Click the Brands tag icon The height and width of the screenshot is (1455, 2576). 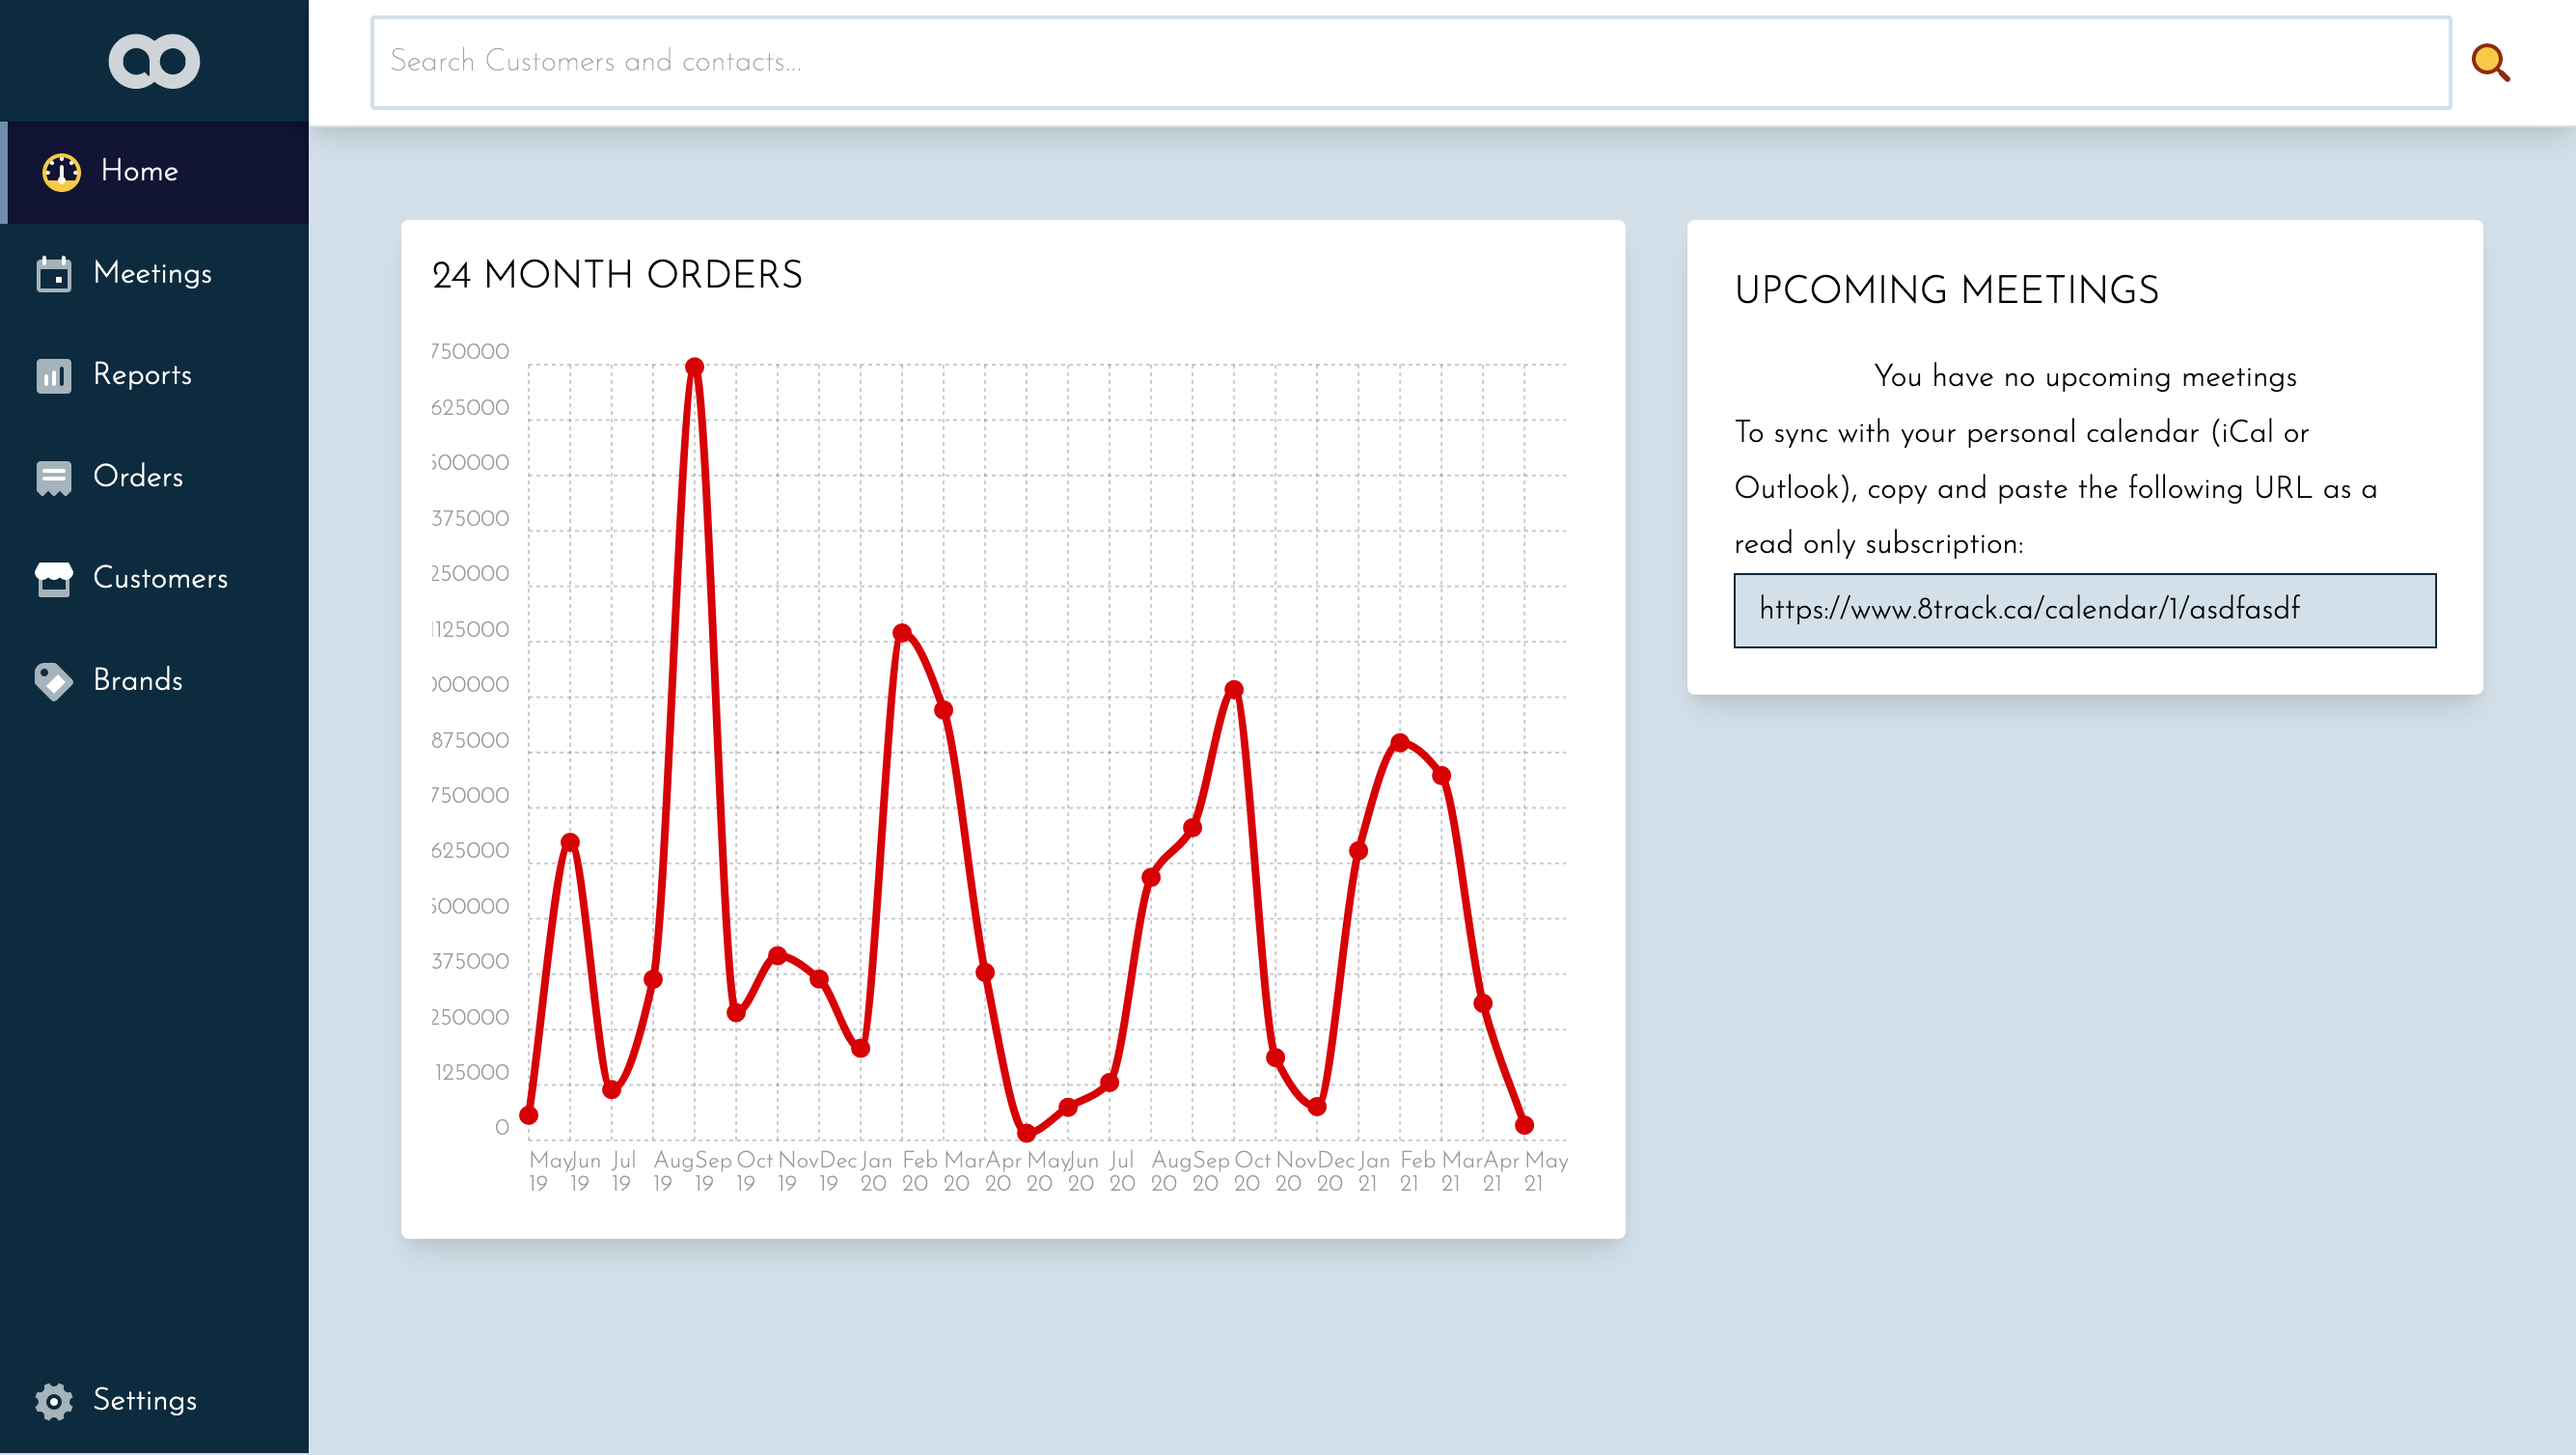pos(54,681)
